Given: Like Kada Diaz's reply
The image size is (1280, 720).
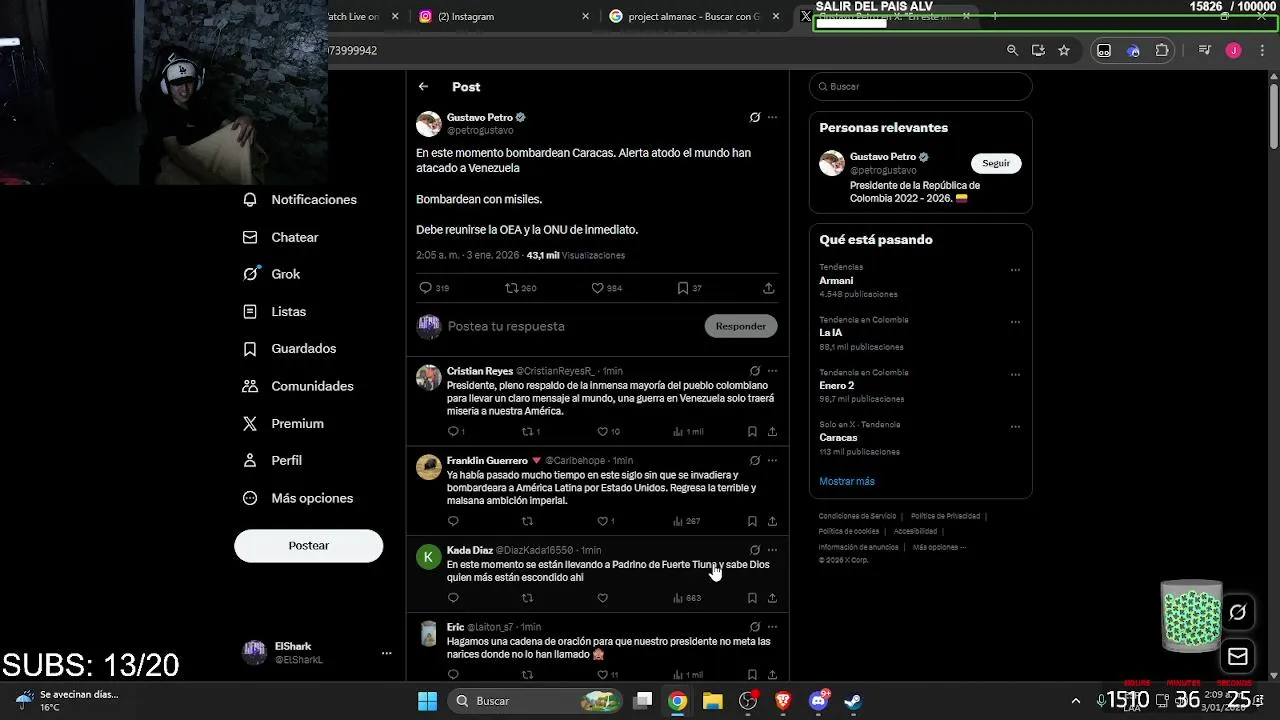Looking at the screenshot, I should pyautogui.click(x=602, y=598).
